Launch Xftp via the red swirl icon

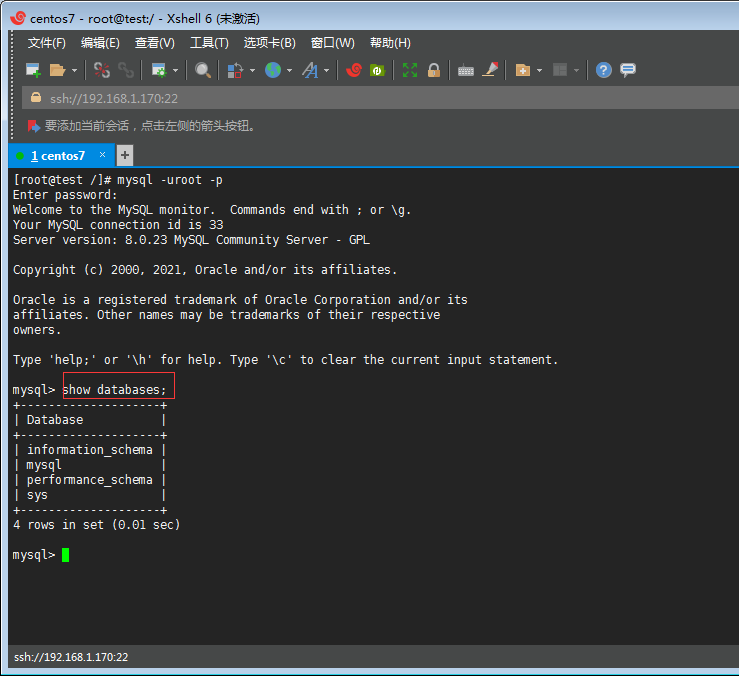click(x=353, y=70)
